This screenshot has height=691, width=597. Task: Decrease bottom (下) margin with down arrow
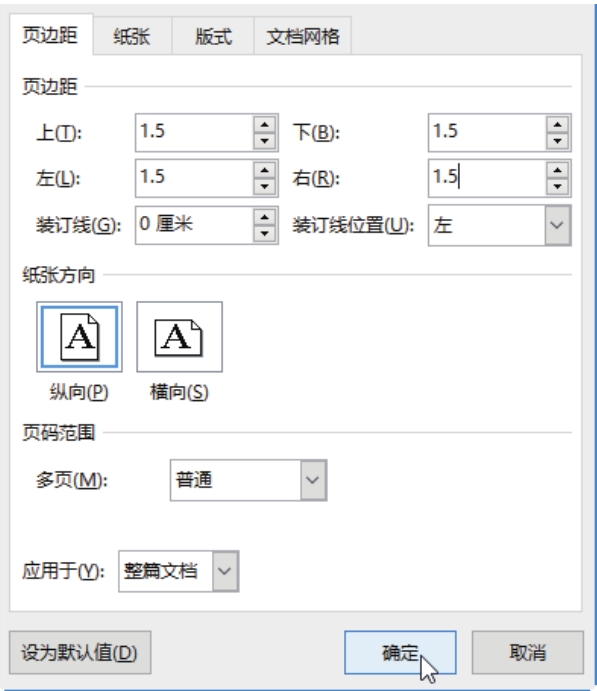point(557,141)
